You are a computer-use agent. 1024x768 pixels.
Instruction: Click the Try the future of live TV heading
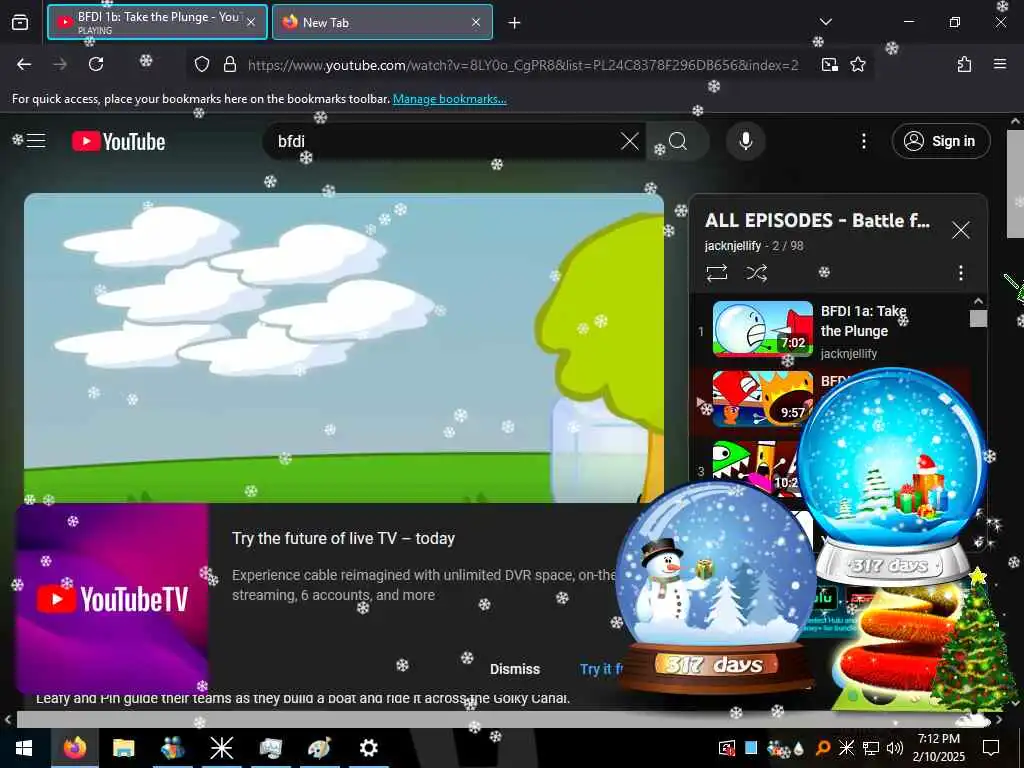[x=344, y=538]
